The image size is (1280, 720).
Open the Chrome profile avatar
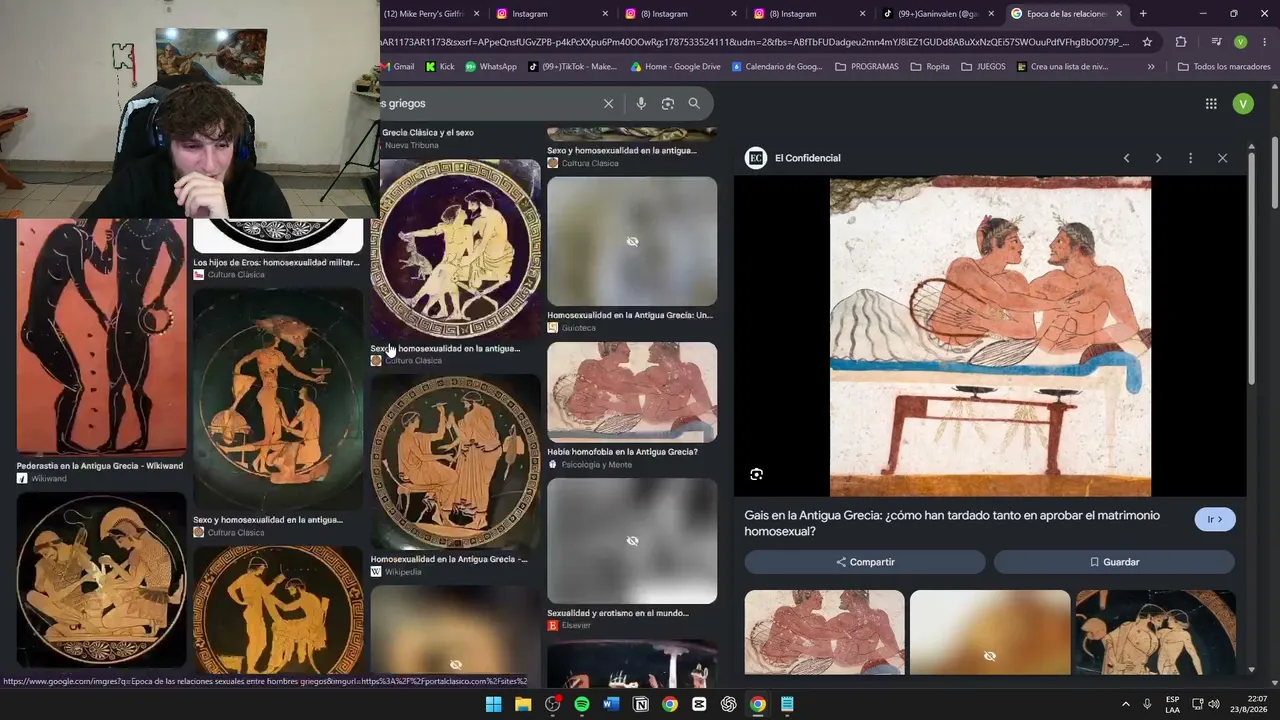(x=1240, y=42)
